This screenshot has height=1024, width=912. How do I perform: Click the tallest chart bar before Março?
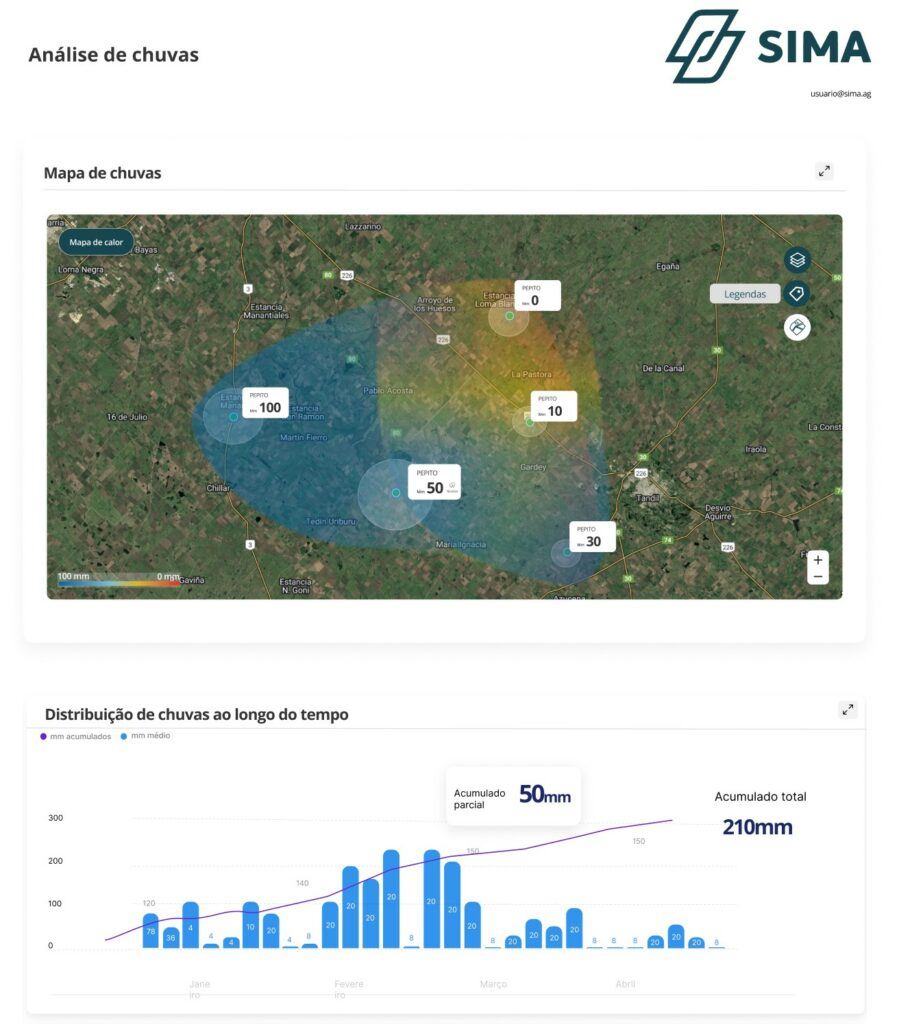pos(391,898)
